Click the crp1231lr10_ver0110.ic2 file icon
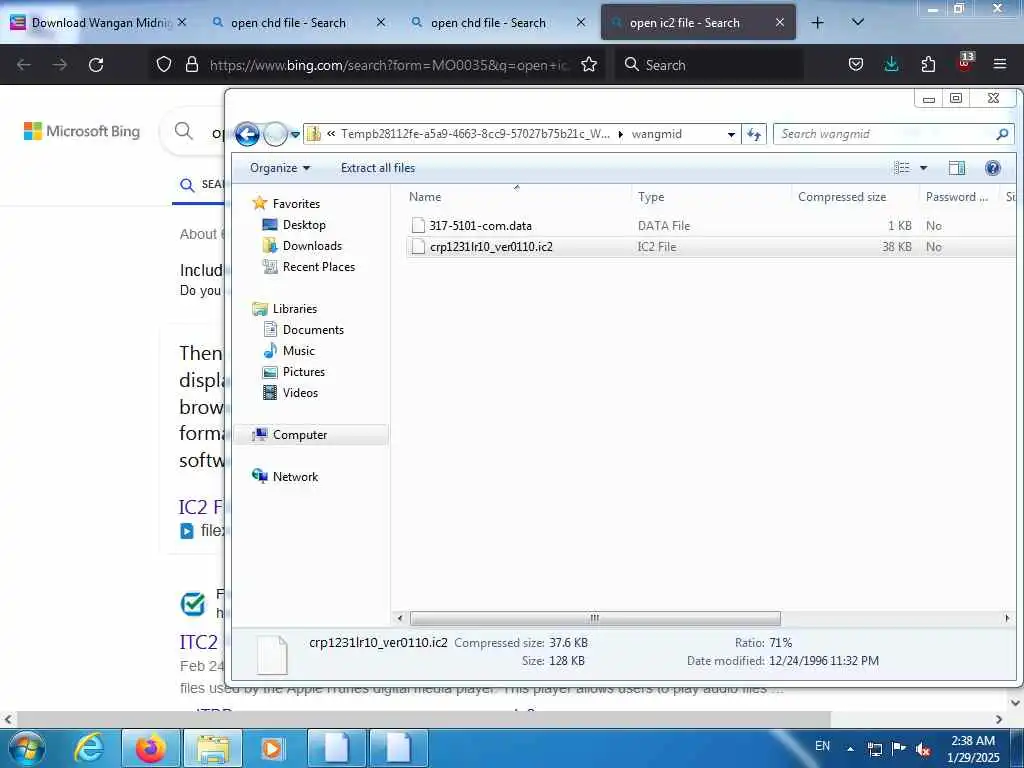This screenshot has height=768, width=1024. point(418,247)
